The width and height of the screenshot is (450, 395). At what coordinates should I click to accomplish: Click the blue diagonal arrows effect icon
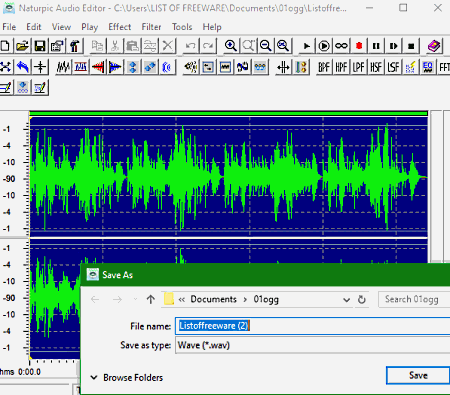[150, 67]
